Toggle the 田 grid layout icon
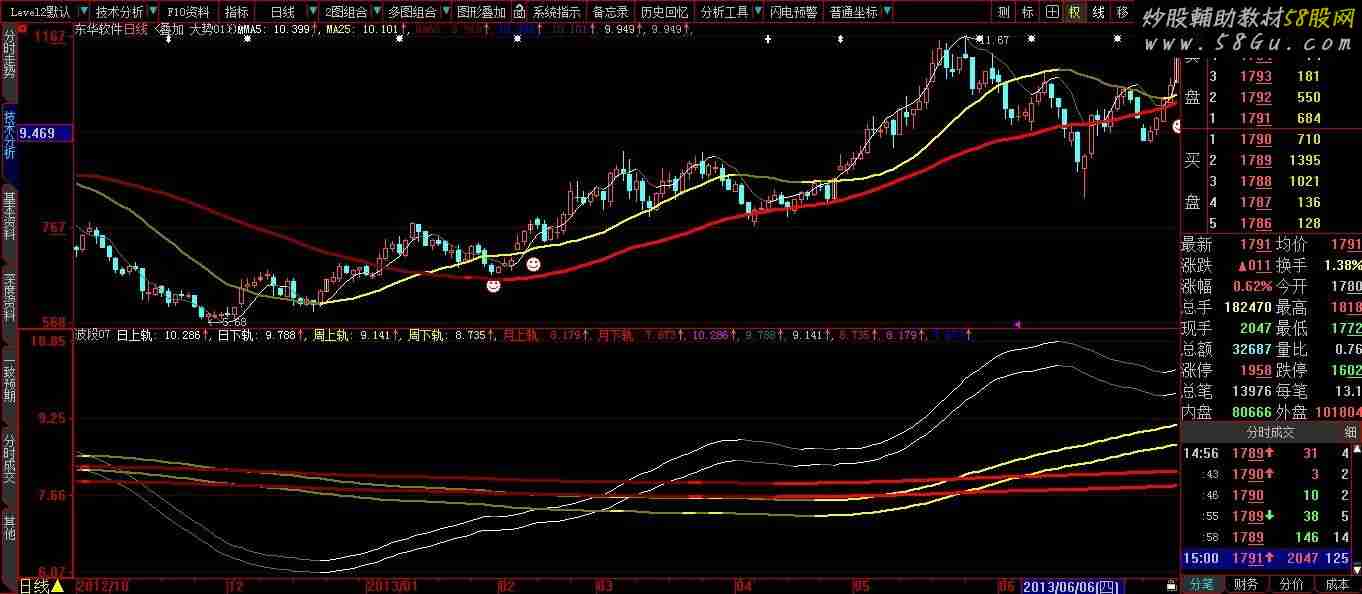1362x594 pixels. pos(1051,12)
